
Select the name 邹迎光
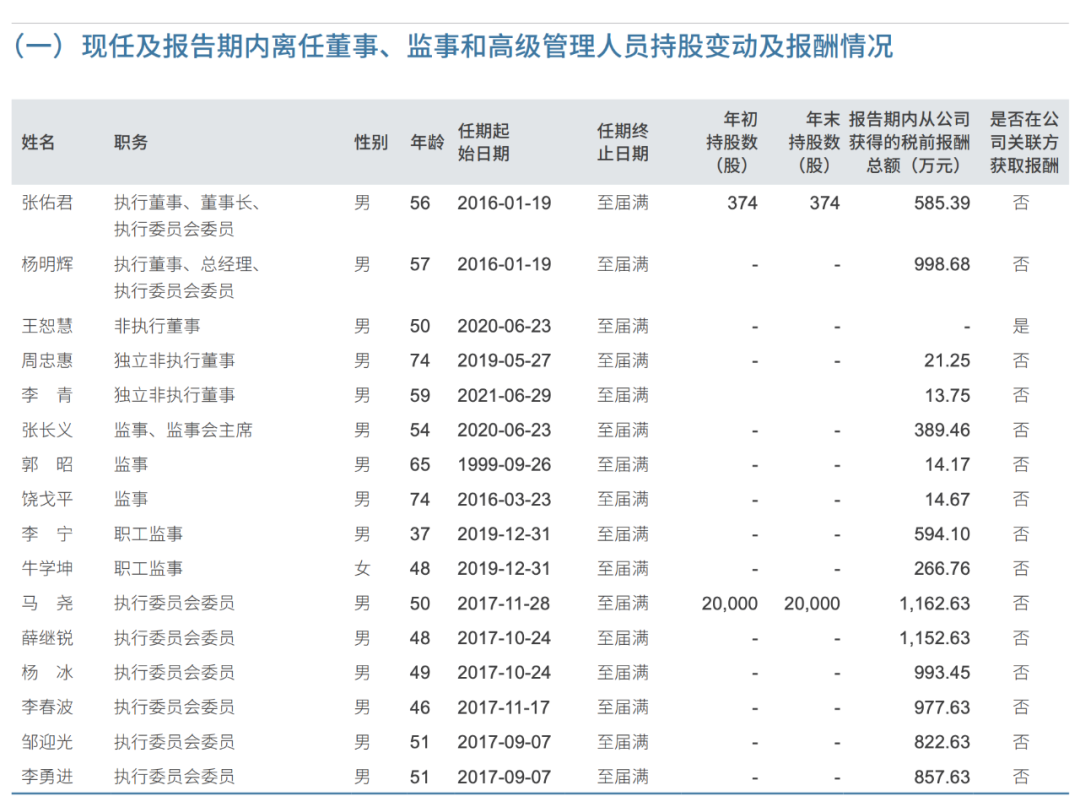(x=47, y=742)
